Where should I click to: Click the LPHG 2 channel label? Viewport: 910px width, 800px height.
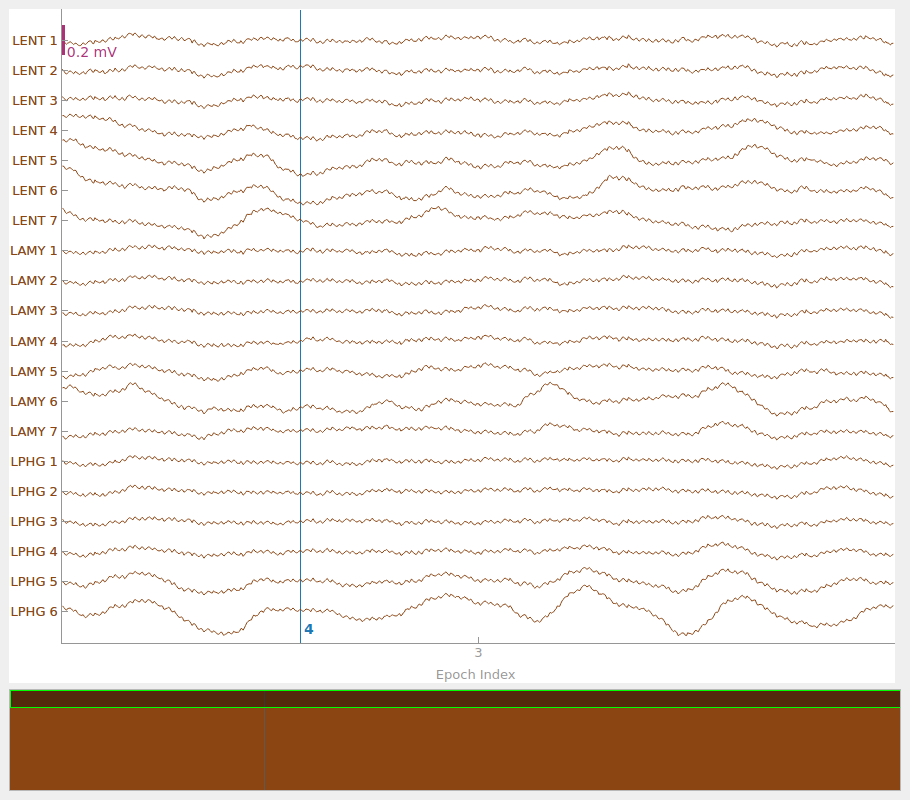click(x=34, y=492)
